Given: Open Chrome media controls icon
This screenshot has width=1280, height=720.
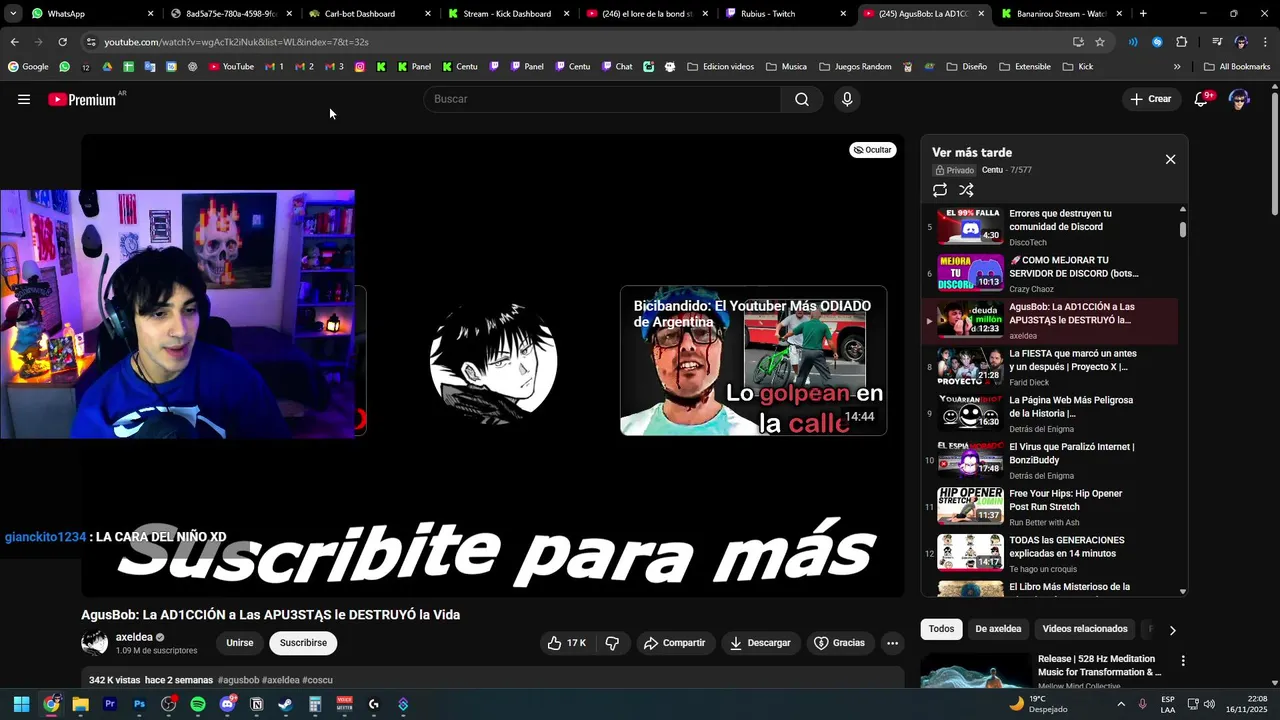Looking at the screenshot, I should point(1217,42).
